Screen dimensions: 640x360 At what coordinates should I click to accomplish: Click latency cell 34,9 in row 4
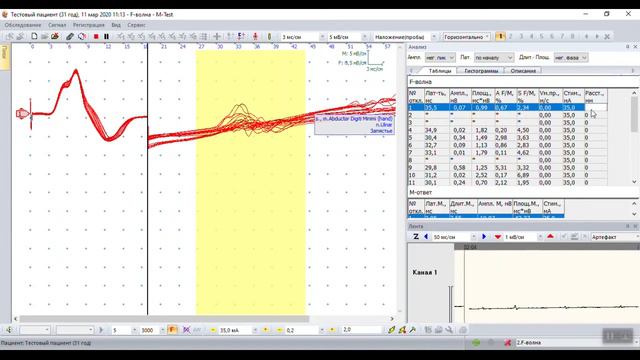(x=436, y=130)
